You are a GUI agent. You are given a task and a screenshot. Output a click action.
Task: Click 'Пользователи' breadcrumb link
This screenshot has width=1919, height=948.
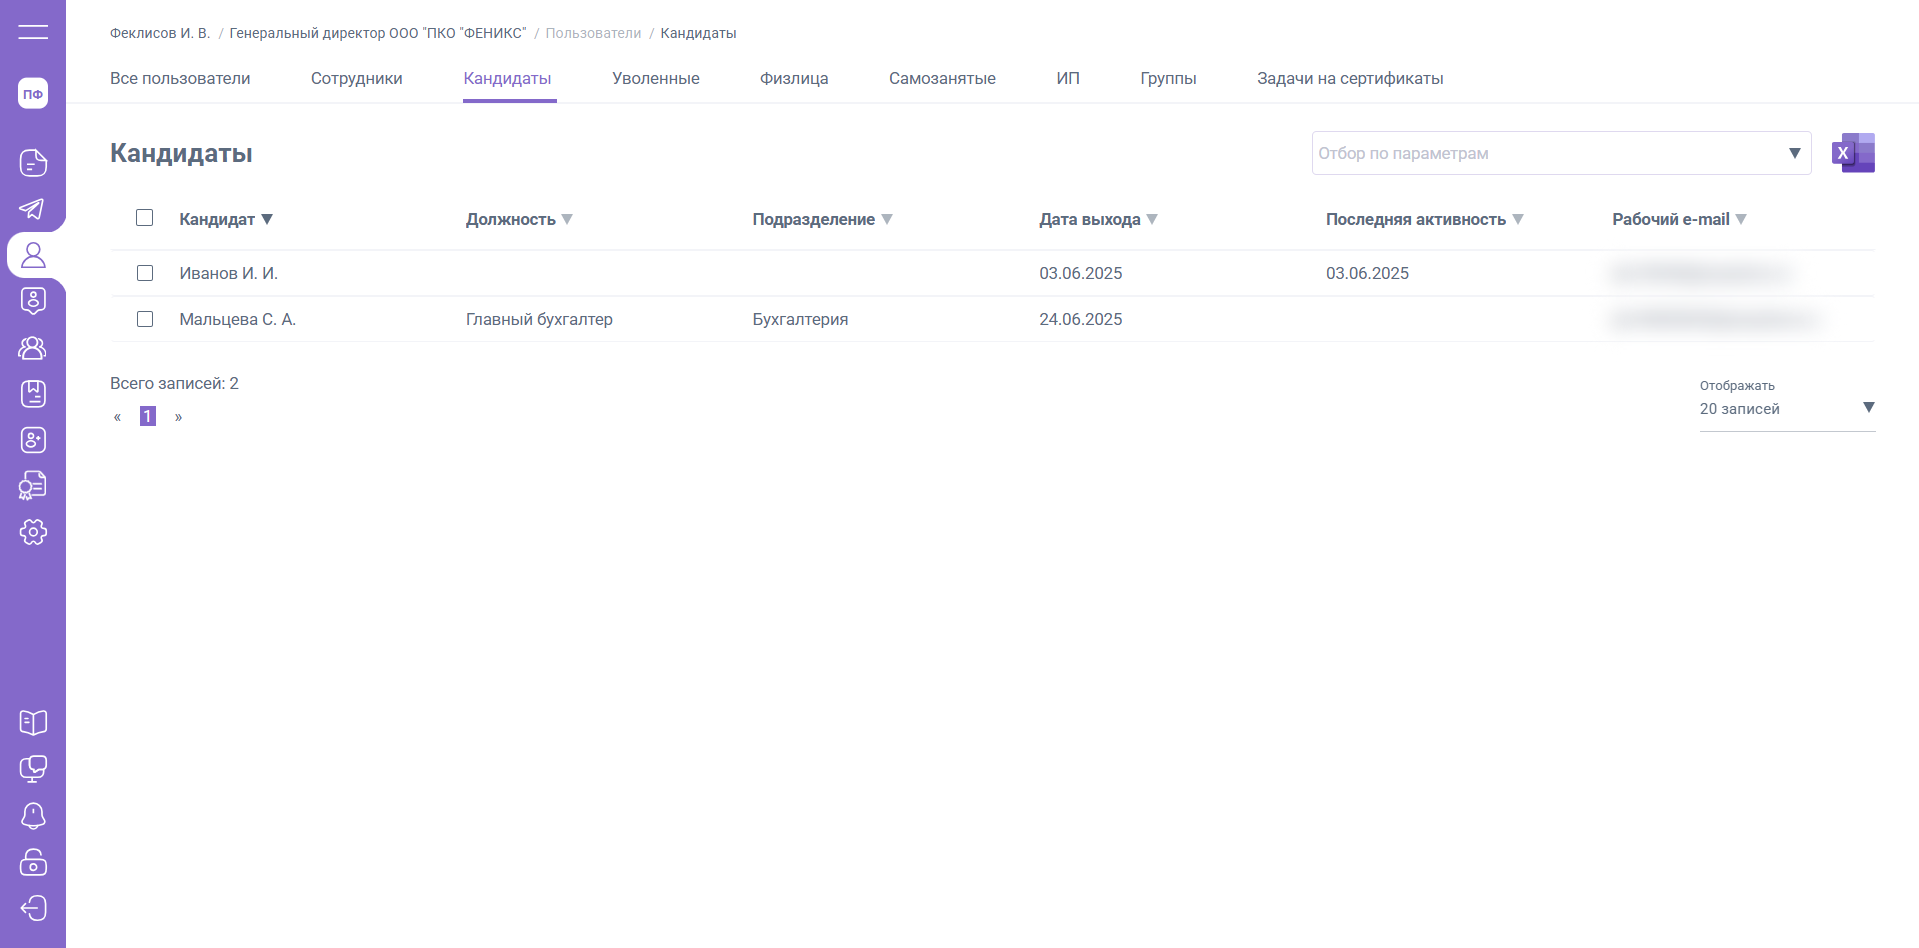(x=593, y=33)
